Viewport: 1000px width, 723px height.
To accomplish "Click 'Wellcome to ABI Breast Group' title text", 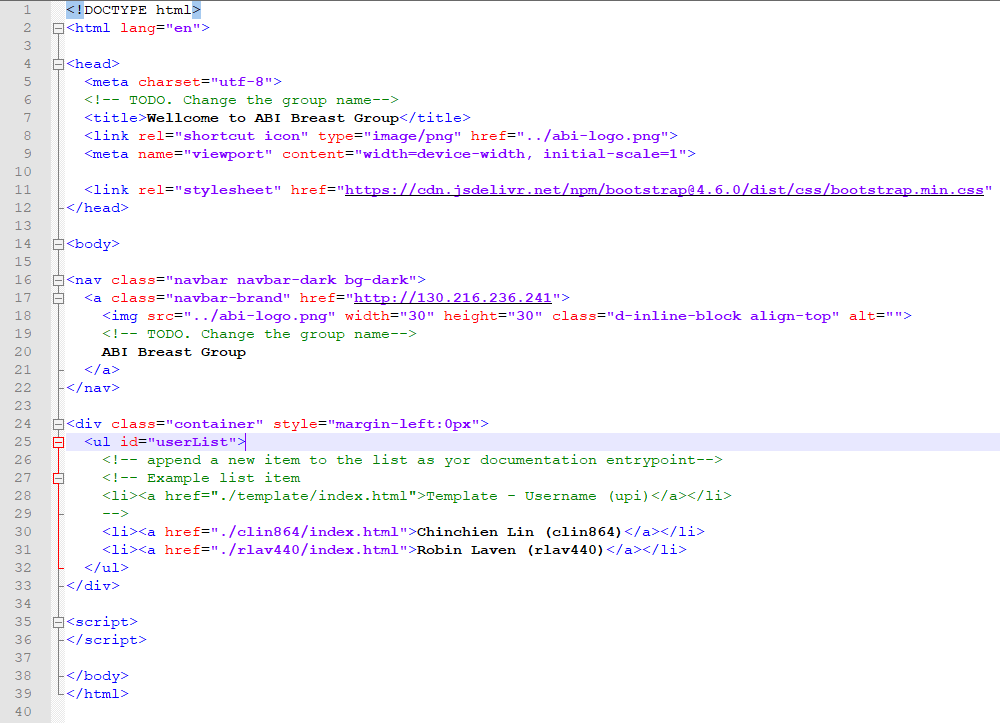I will [x=273, y=118].
